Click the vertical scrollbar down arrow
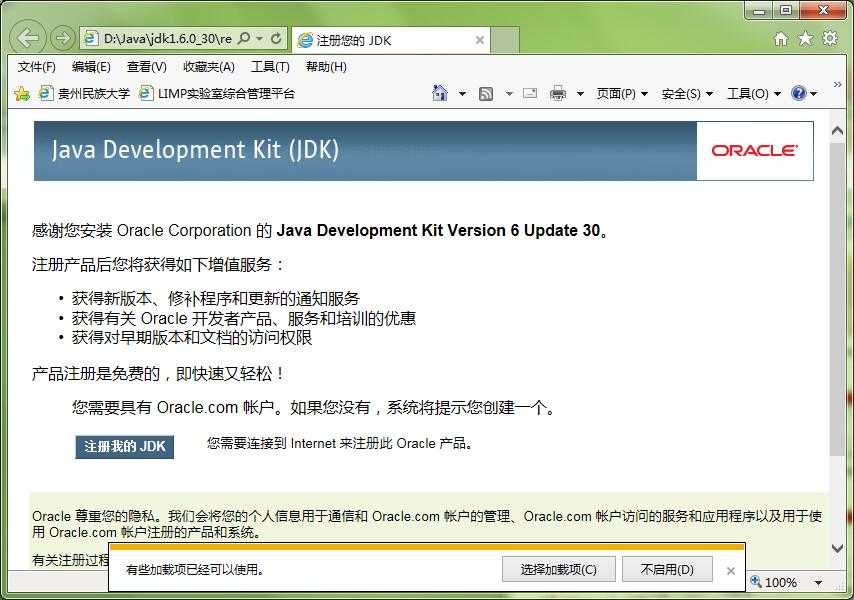The image size is (854, 600). click(x=838, y=548)
